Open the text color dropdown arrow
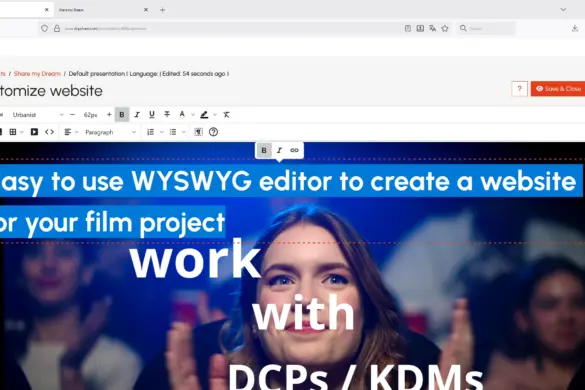Image resolution: width=585 pixels, height=390 pixels. pyautogui.click(x=193, y=115)
